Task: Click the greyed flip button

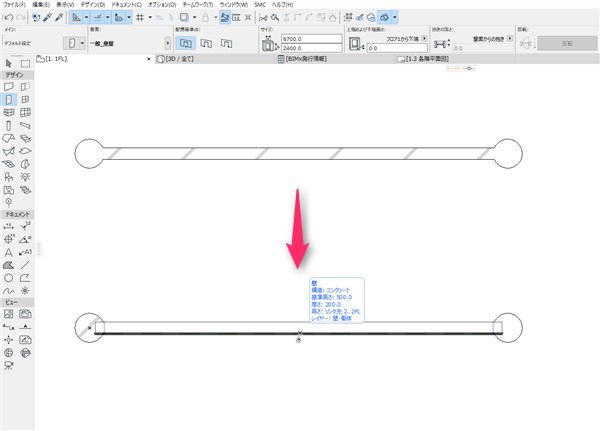Action: [x=567, y=43]
